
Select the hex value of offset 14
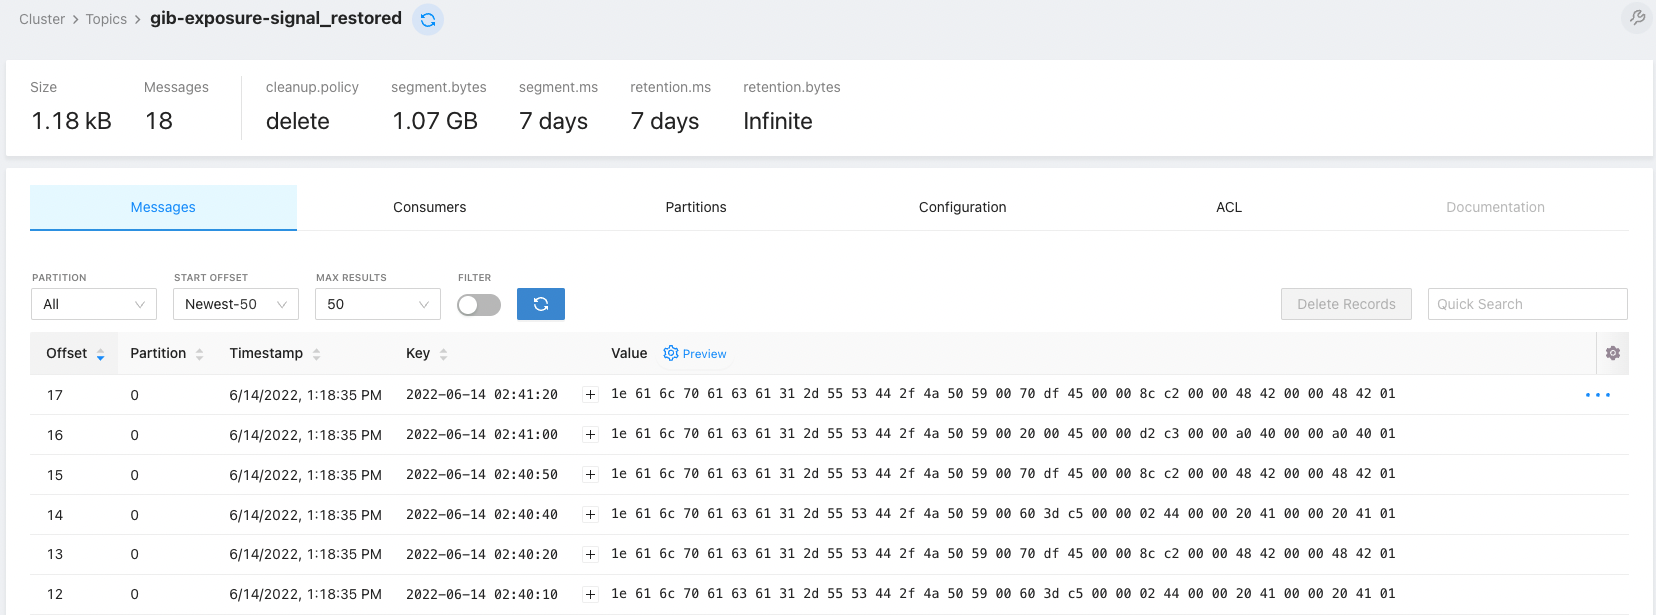(1003, 514)
